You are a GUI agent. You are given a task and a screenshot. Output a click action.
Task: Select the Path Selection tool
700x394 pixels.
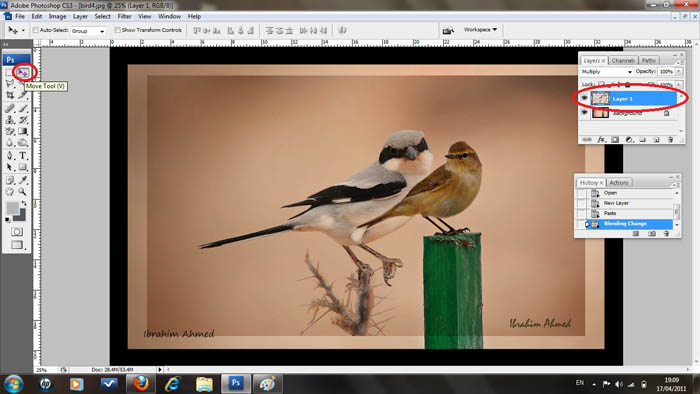(x=9, y=167)
